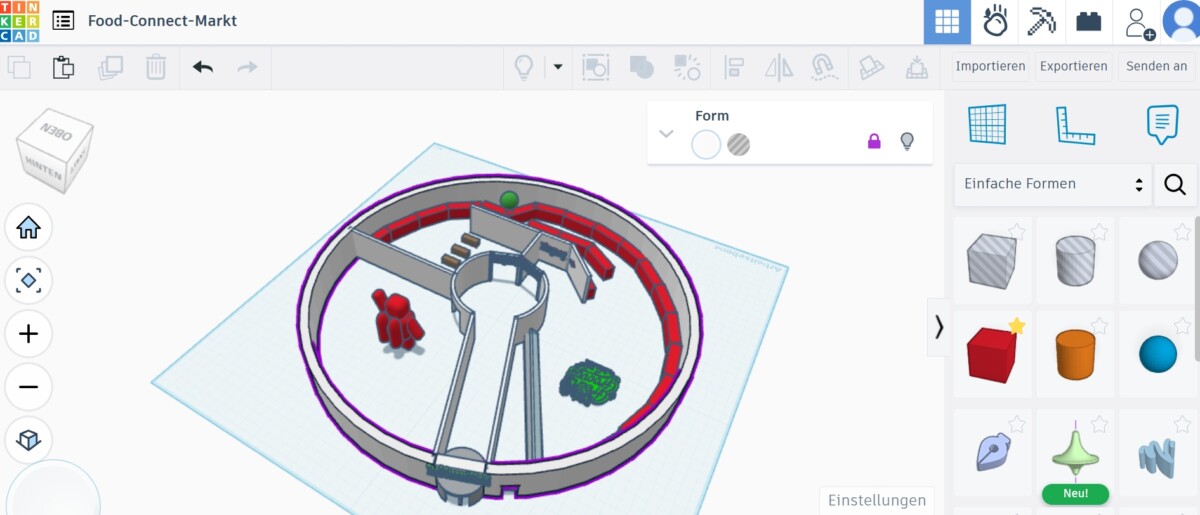Click the Align tool
The height and width of the screenshot is (515, 1200).
click(x=733, y=67)
